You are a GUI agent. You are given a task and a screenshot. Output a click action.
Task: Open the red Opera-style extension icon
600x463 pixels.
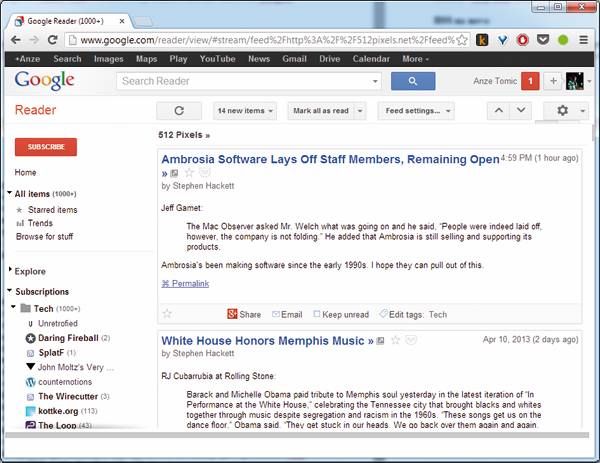pyautogui.click(x=523, y=40)
